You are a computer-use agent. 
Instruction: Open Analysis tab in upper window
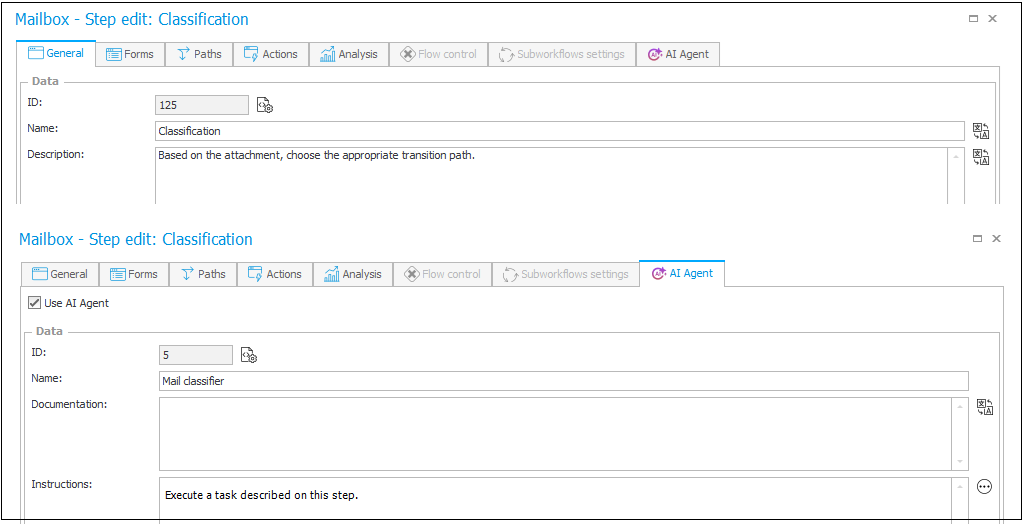349,54
